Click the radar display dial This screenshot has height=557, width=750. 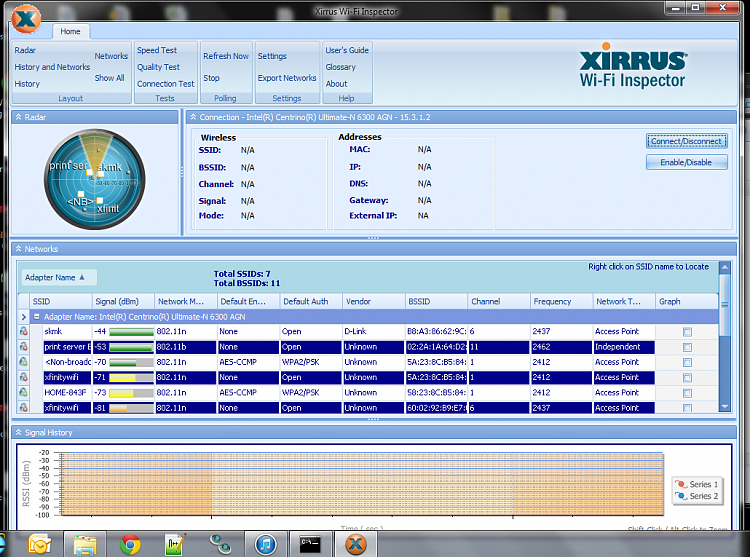pyautogui.click(x=95, y=179)
